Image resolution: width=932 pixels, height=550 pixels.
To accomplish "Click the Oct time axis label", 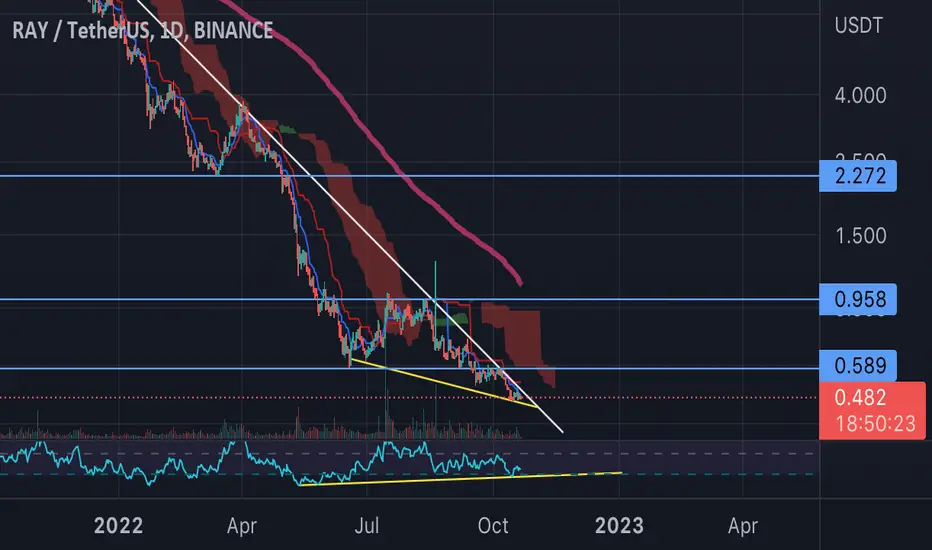I will point(493,526).
